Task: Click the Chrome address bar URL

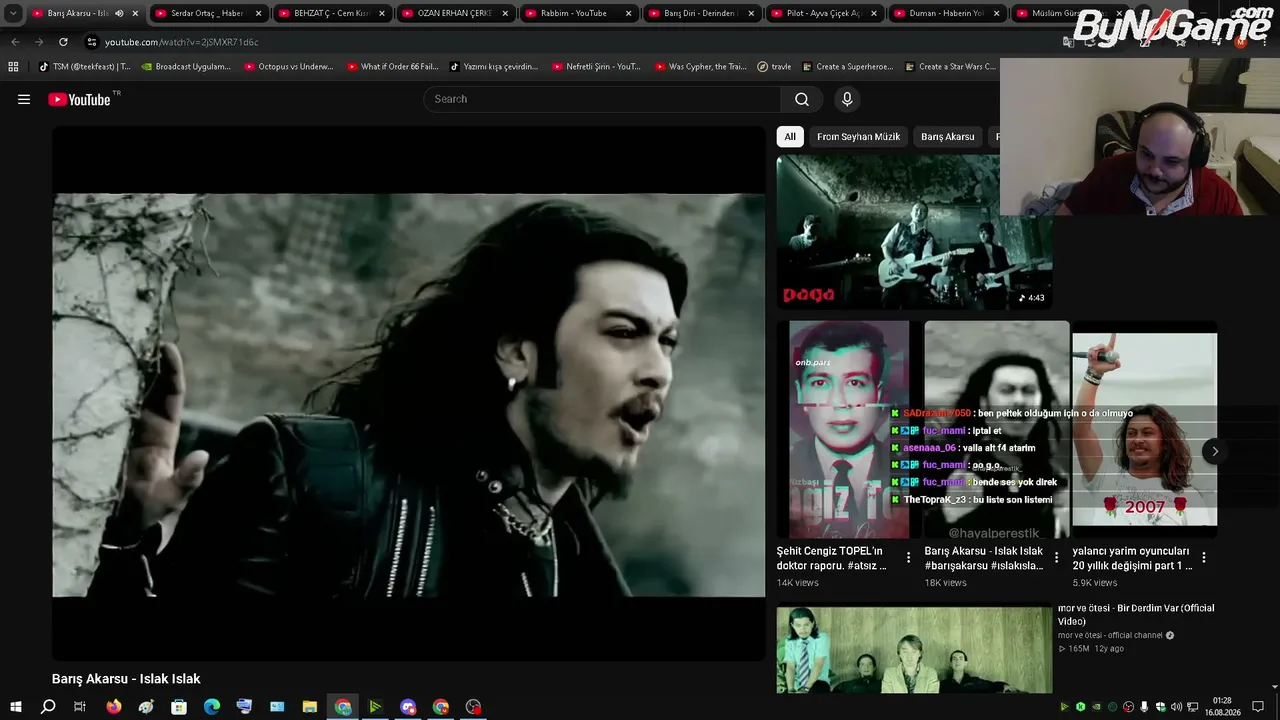Action: [x=182, y=42]
